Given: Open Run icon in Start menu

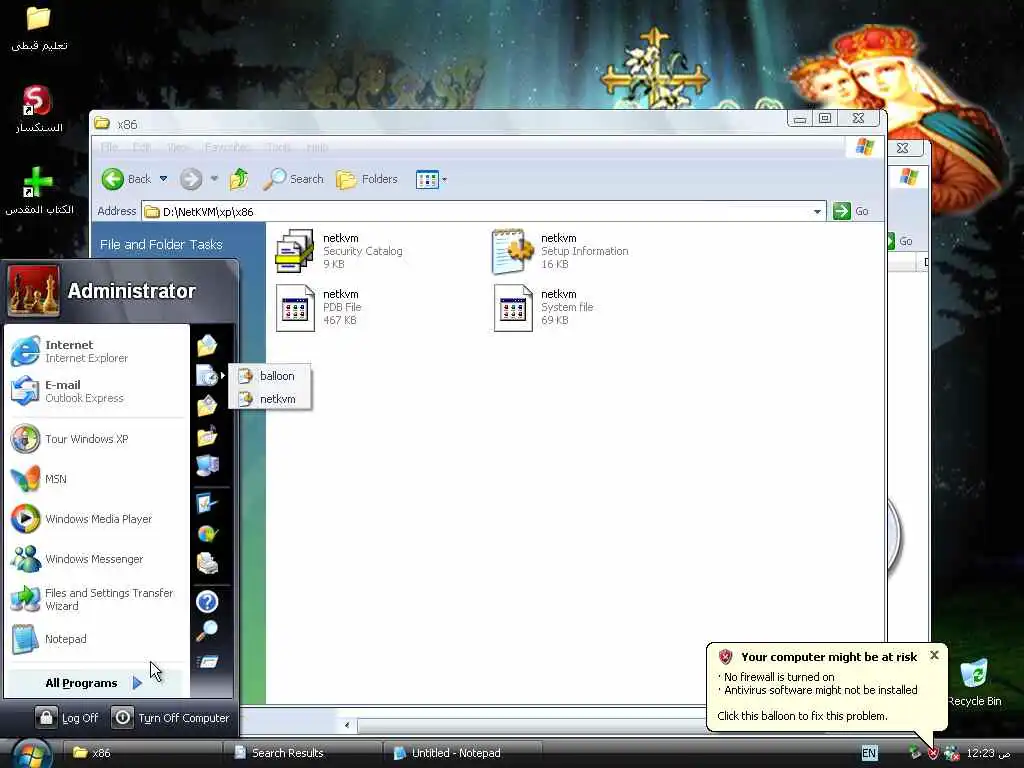Looking at the screenshot, I should (207, 662).
